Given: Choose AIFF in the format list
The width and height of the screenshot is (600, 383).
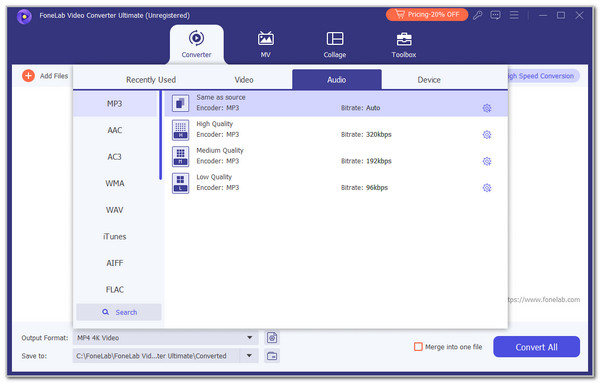Looking at the screenshot, I should click(115, 263).
